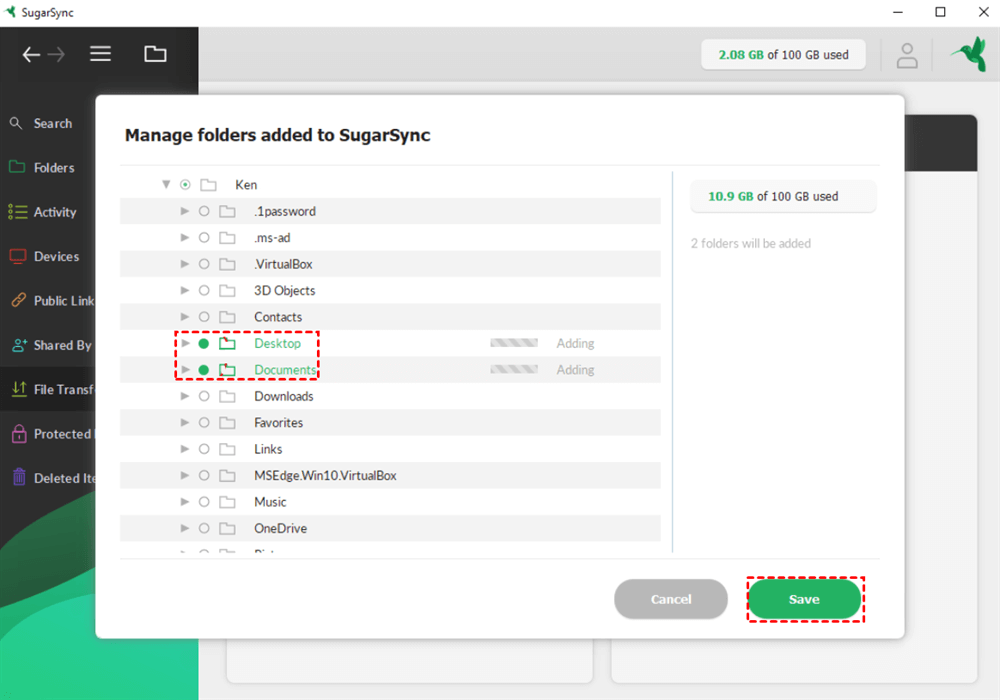Open the Activity sidebar section

click(55, 212)
